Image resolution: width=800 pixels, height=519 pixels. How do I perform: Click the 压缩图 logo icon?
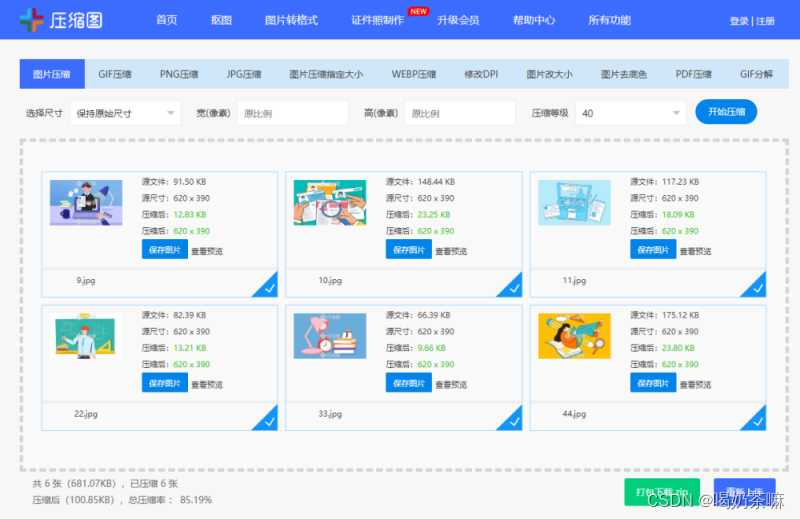pyautogui.click(x=32, y=20)
